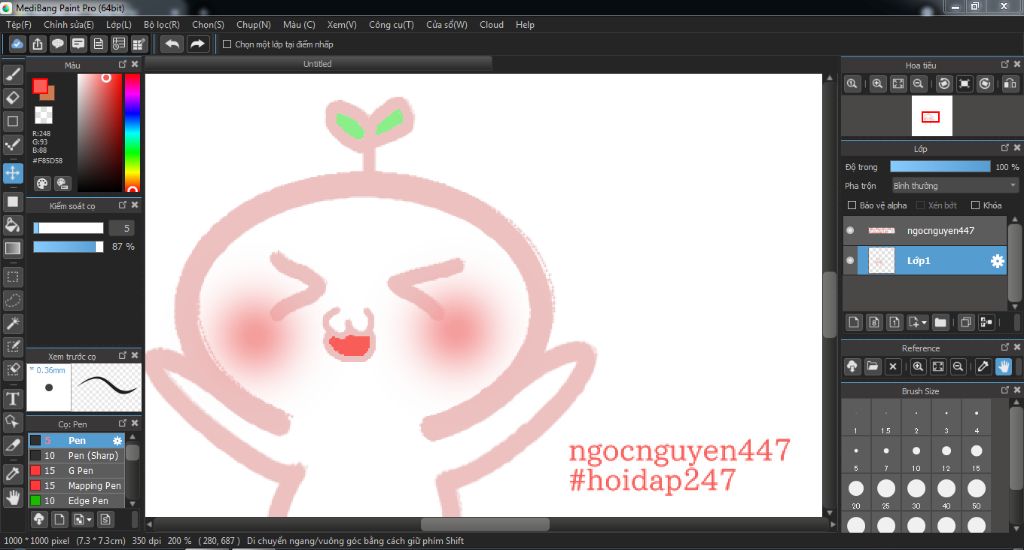
Task: Select the Lasso selection tool
Action: [12, 300]
